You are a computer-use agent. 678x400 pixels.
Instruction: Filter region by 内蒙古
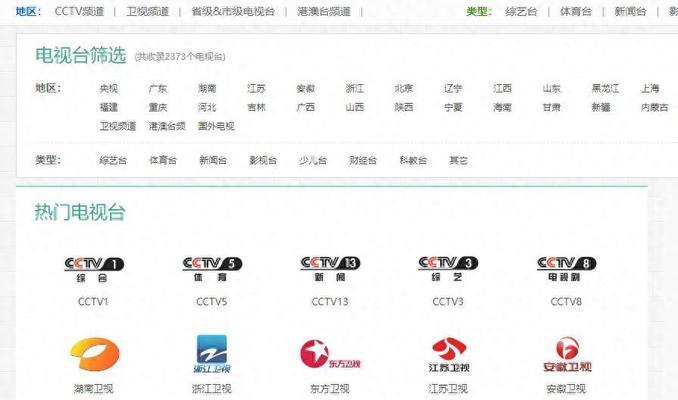[x=655, y=107]
